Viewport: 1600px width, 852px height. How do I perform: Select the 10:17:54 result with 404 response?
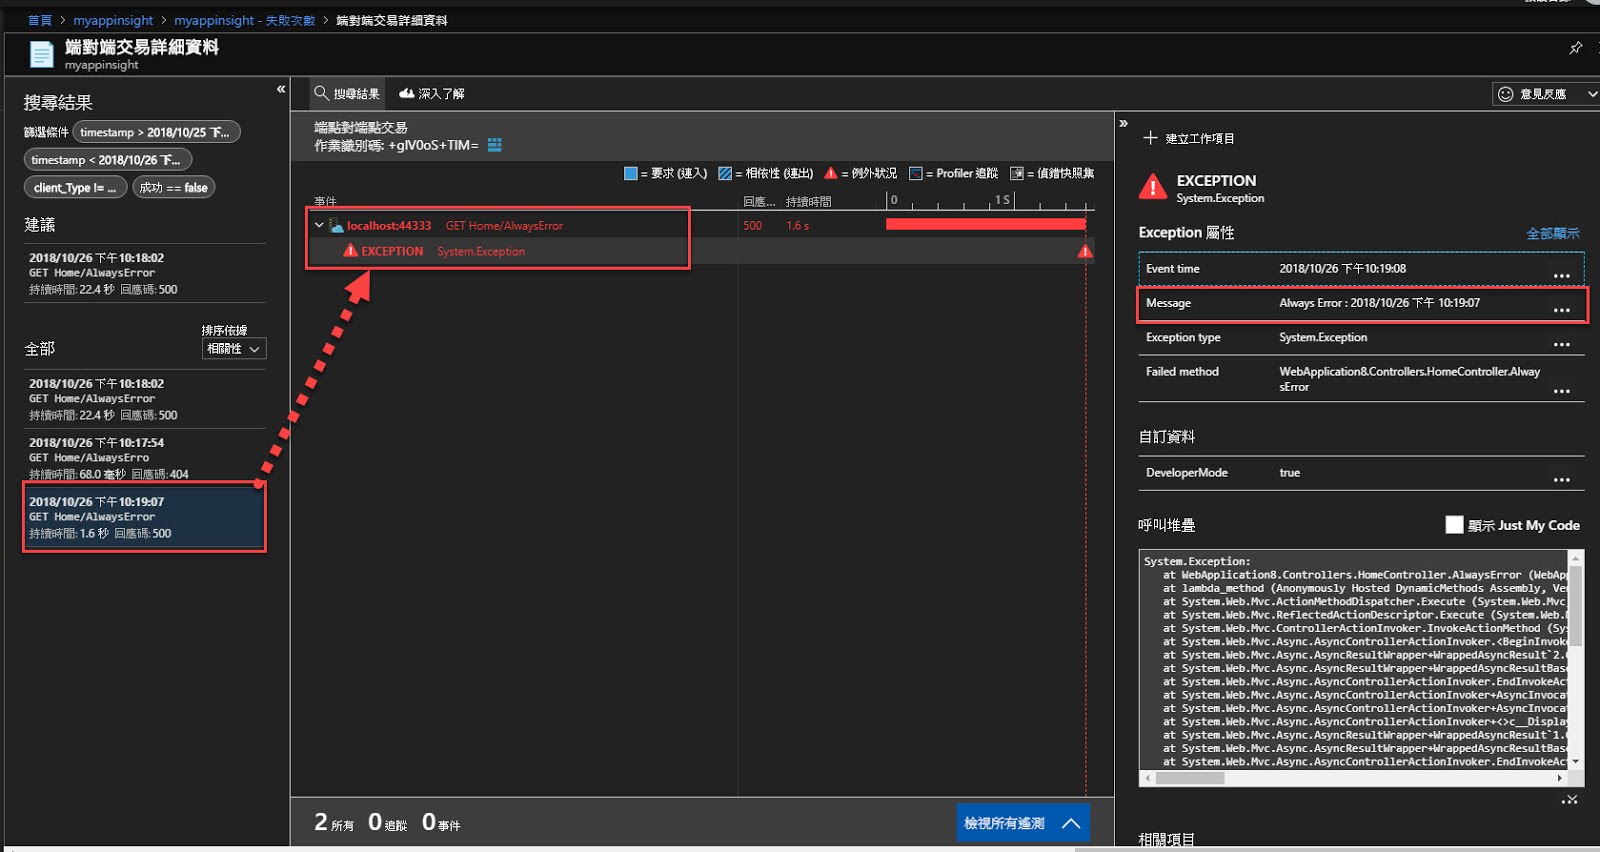point(146,457)
